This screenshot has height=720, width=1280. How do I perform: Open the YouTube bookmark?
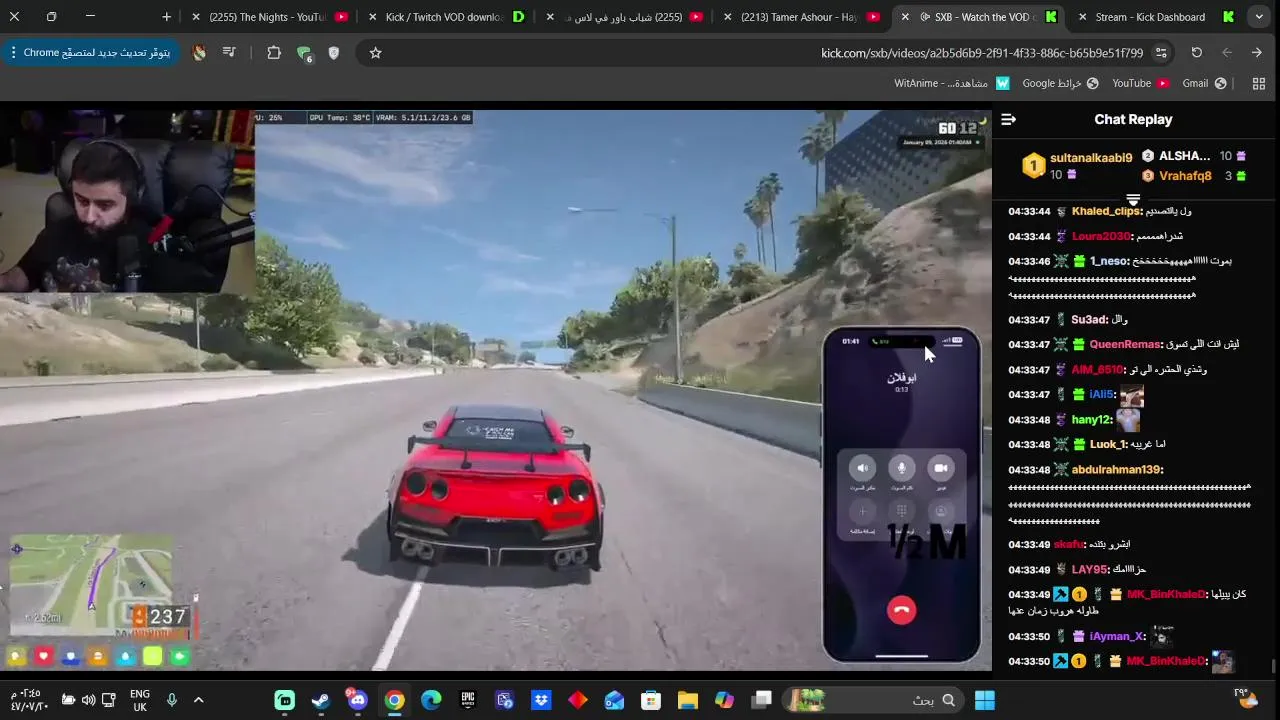tap(1140, 84)
